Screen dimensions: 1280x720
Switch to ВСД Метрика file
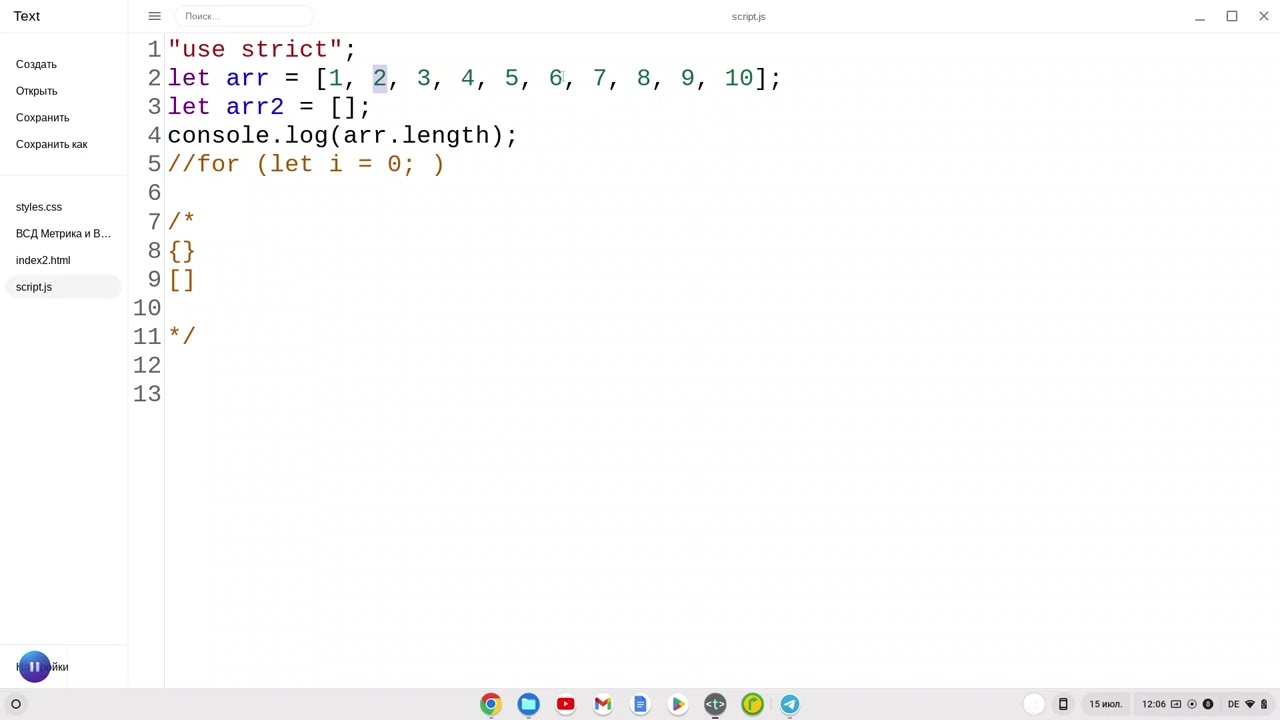pyautogui.click(x=63, y=233)
